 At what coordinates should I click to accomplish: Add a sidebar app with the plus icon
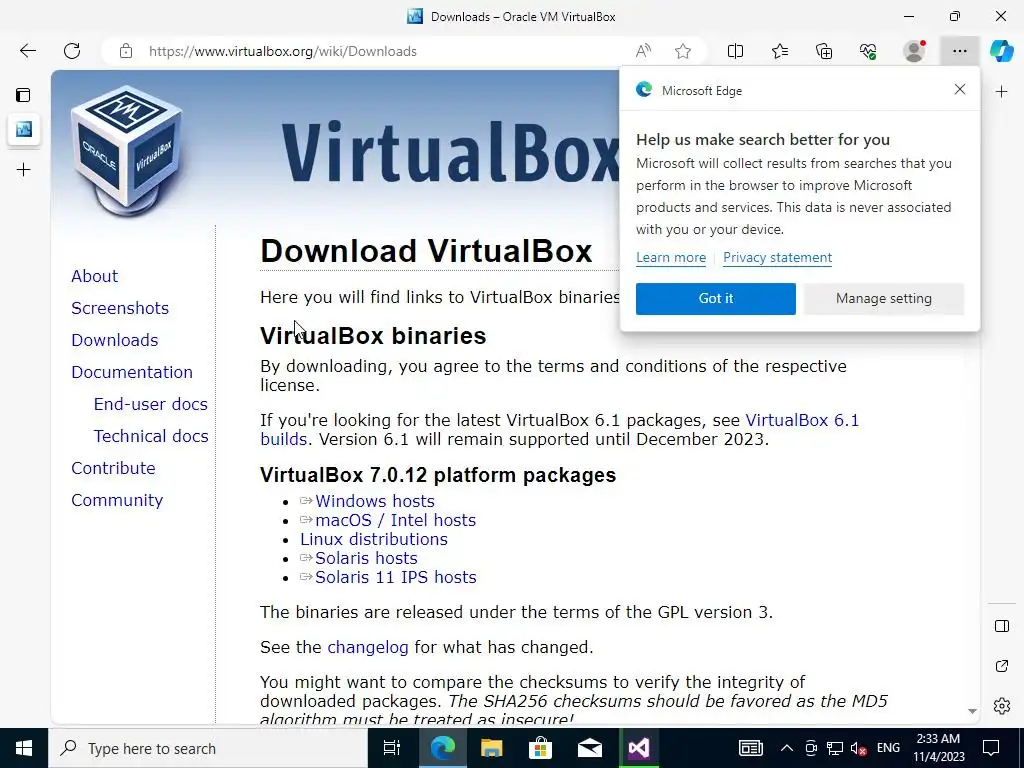coord(1001,92)
